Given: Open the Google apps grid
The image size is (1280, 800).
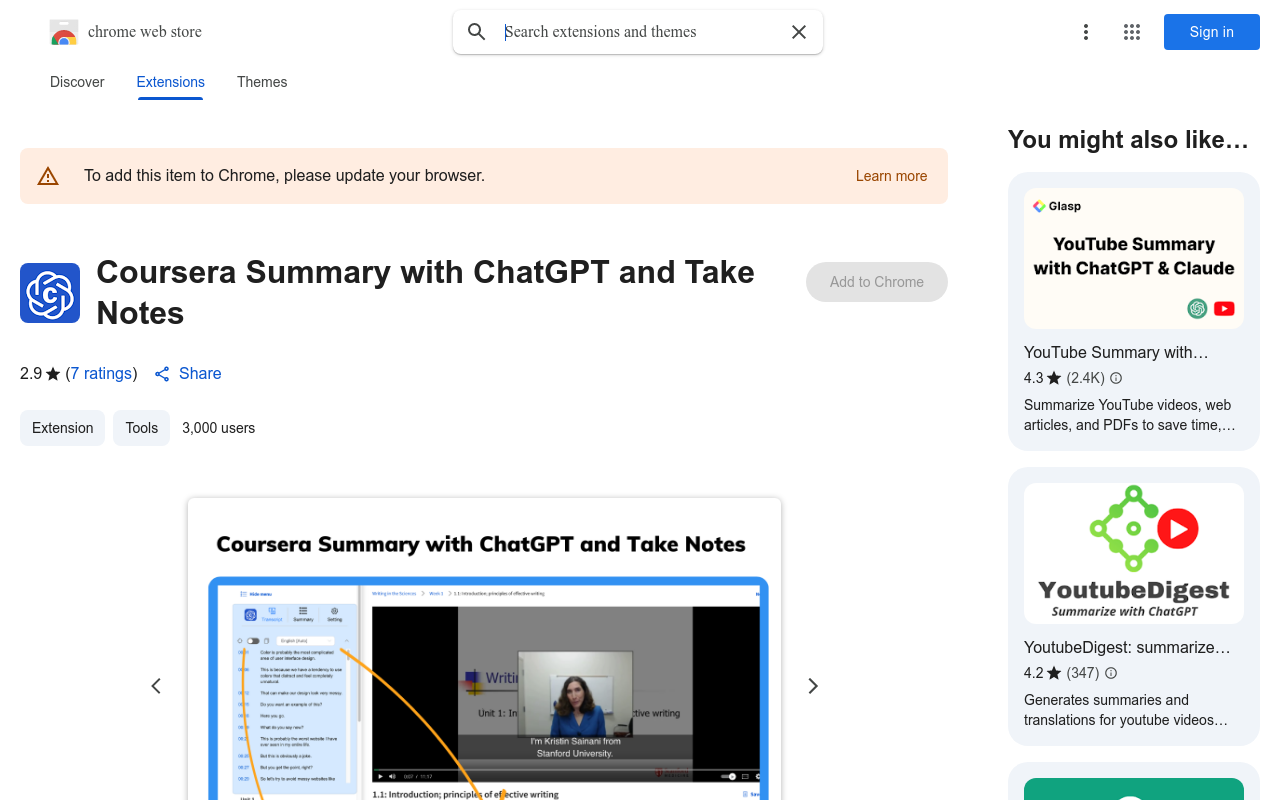Looking at the screenshot, I should pyautogui.click(x=1131, y=32).
